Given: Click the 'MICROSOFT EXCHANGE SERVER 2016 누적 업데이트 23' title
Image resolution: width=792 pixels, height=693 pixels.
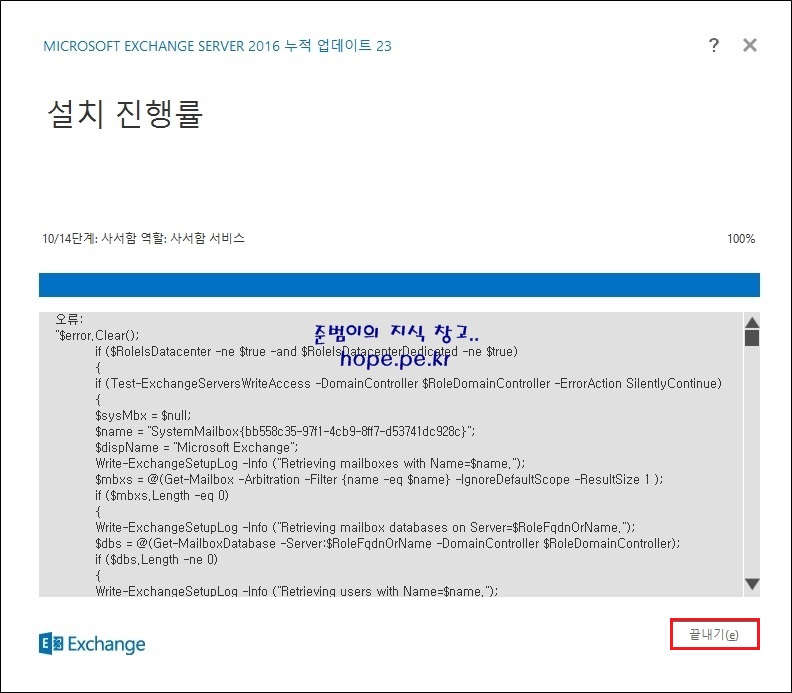Looking at the screenshot, I should tap(217, 46).
